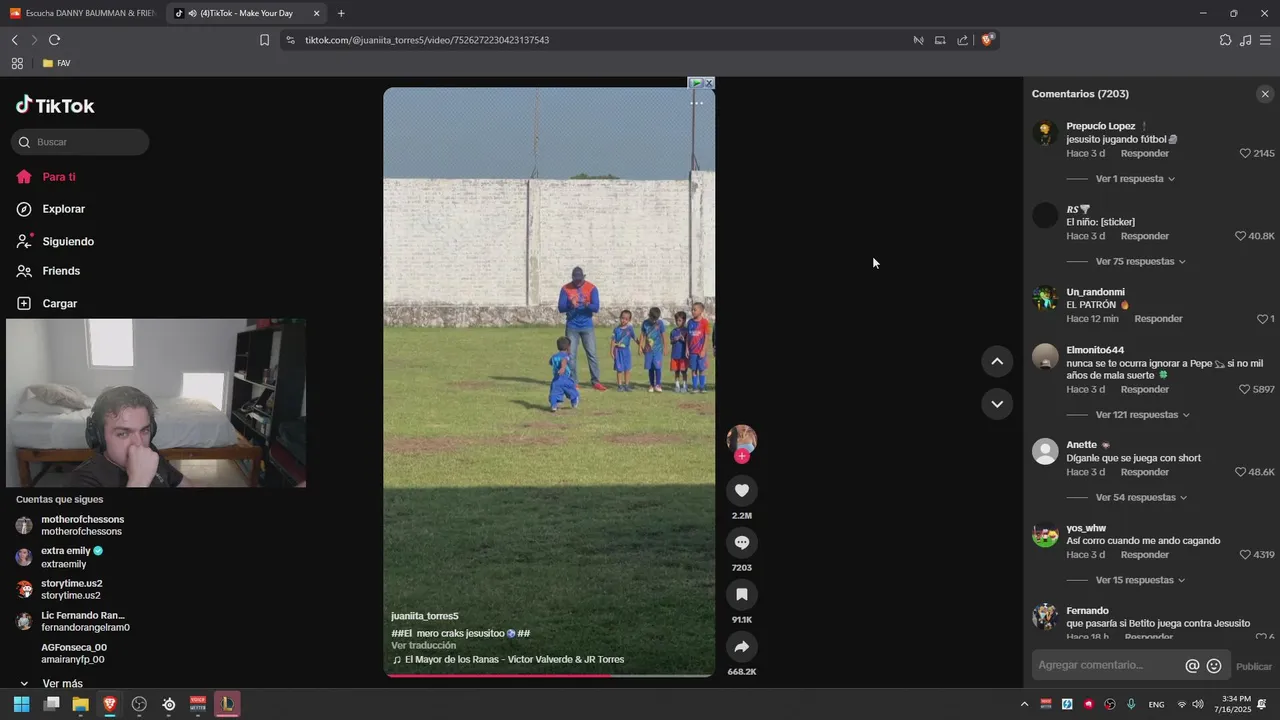
Task: Like Anette's comment about shorts
Action: pyautogui.click(x=1241, y=472)
